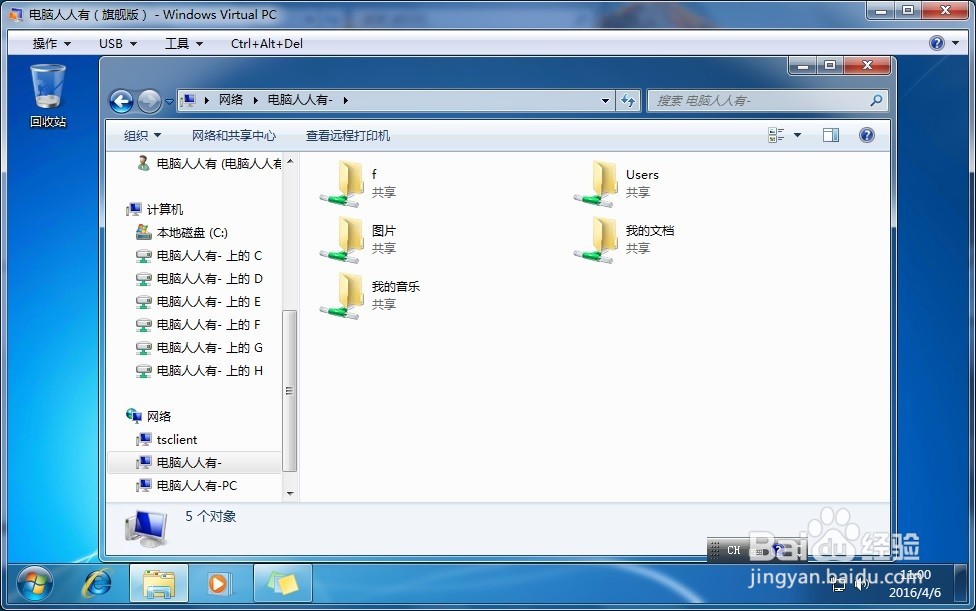Click the volume icon in system tray
Screen dimensions: 976x611
click(x=862, y=583)
